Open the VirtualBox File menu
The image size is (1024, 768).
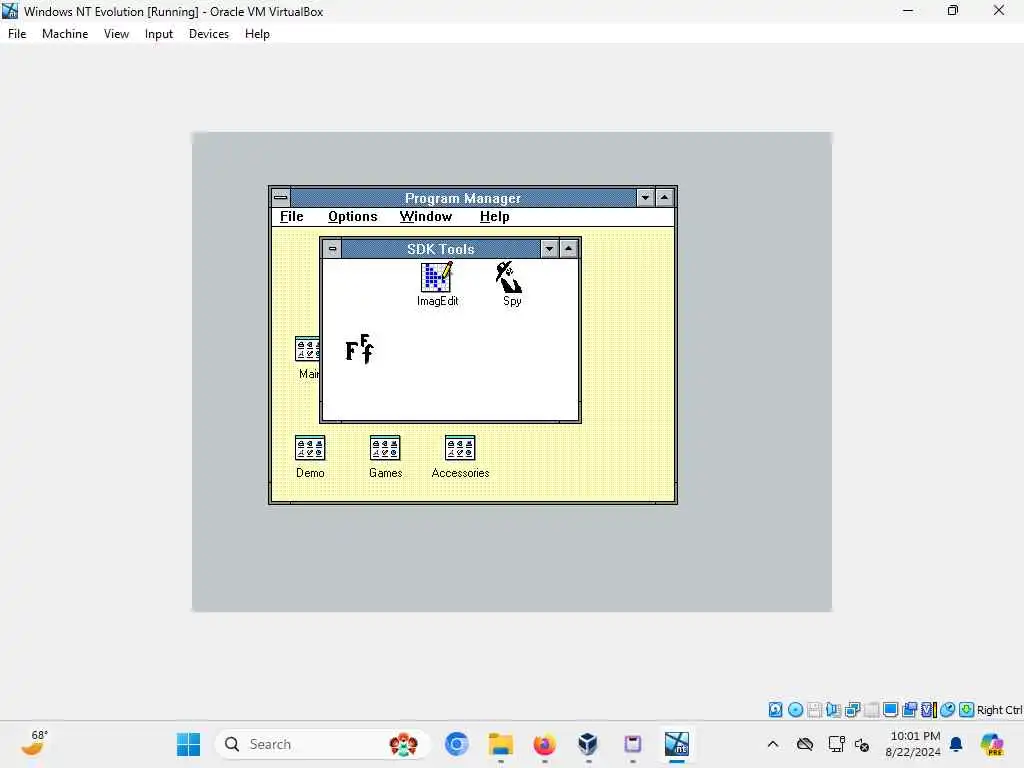pos(17,34)
